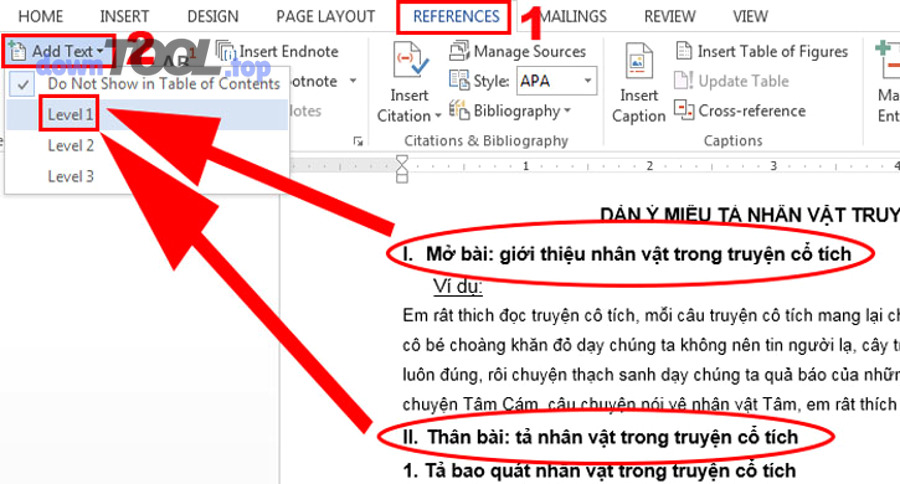Click the Insert Endnote label
This screenshot has height=484, width=900.
point(289,52)
